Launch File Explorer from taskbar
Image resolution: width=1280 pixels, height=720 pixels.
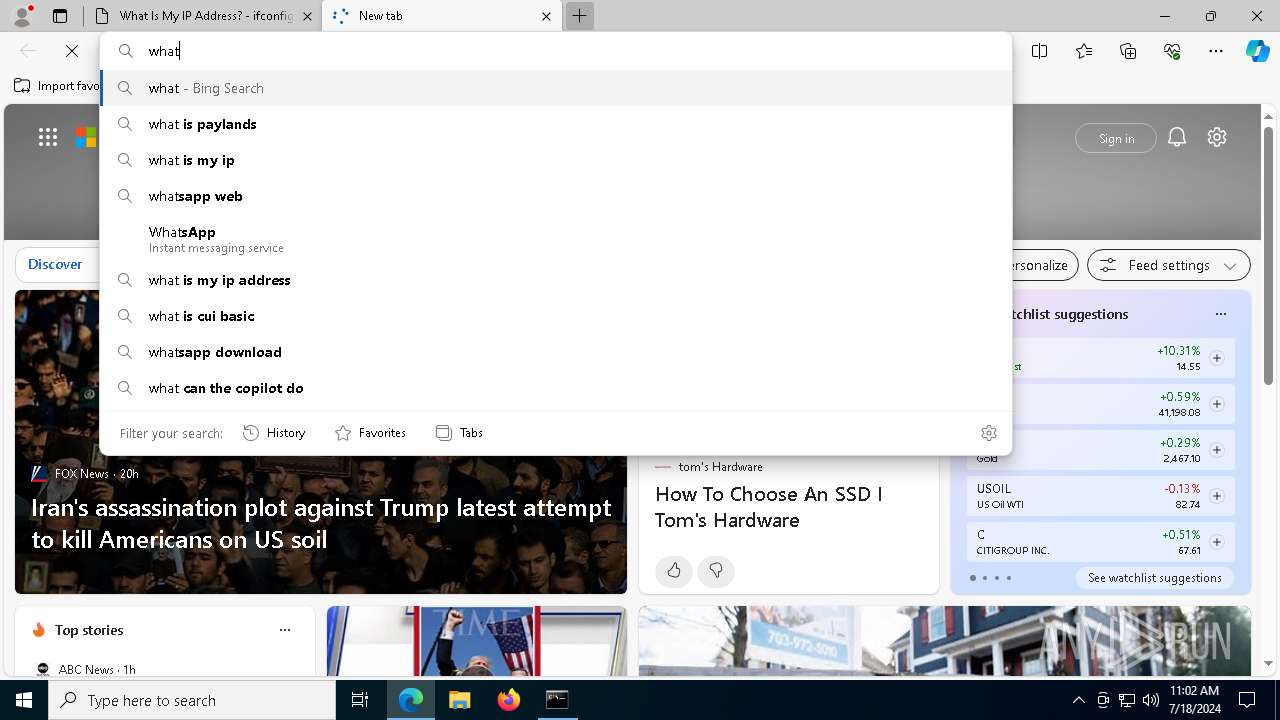459,700
